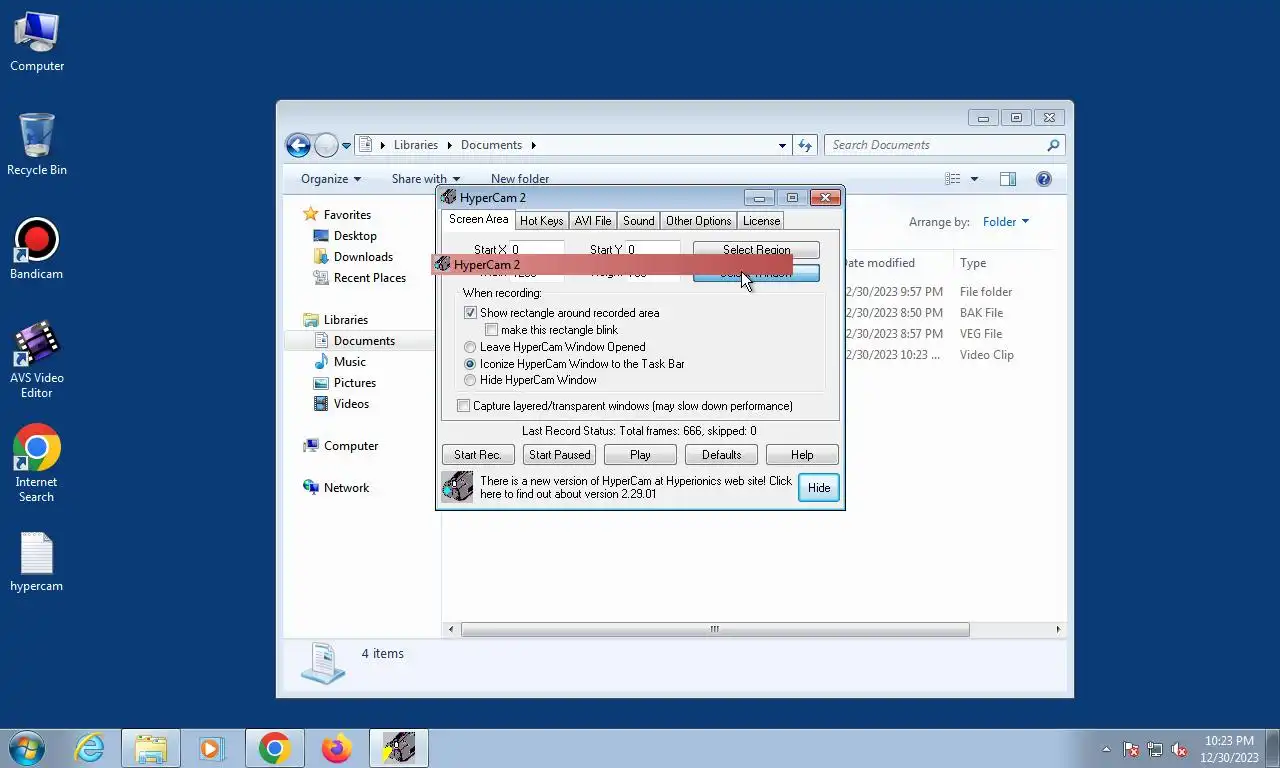Refresh the Documents folder view
1280x768 pixels.
[805, 145]
